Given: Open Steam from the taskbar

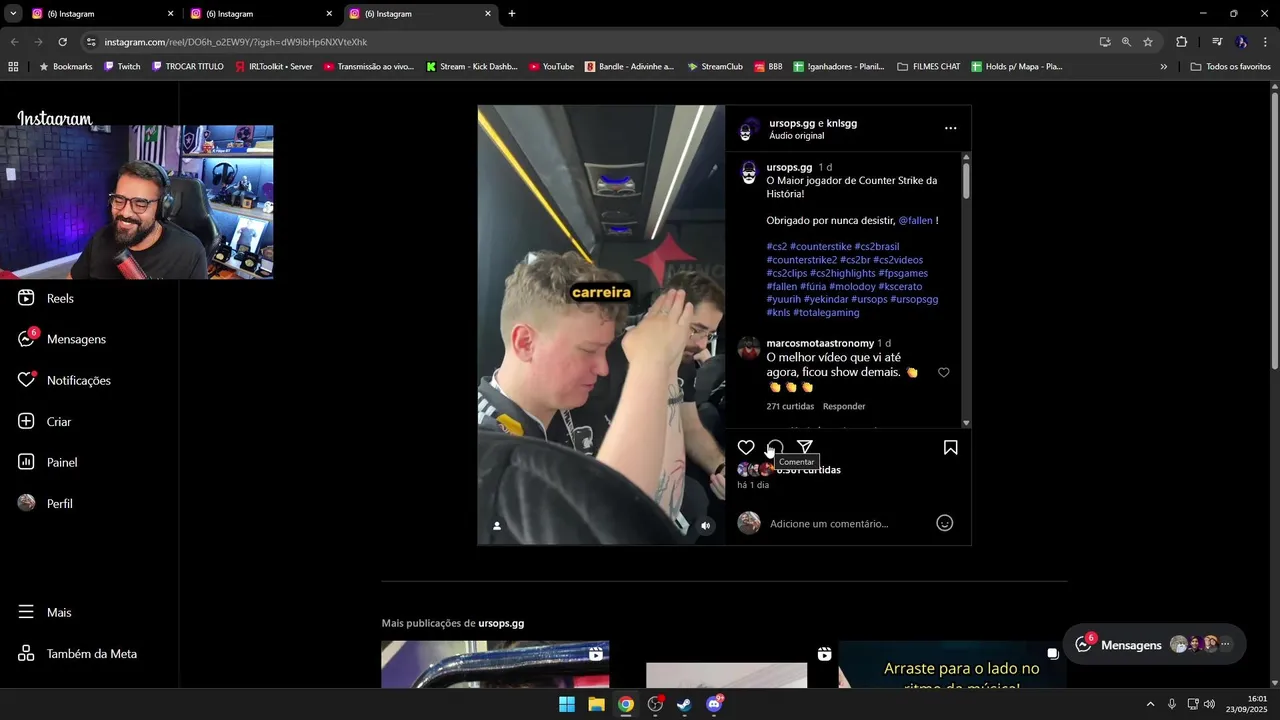Looking at the screenshot, I should (x=684, y=704).
